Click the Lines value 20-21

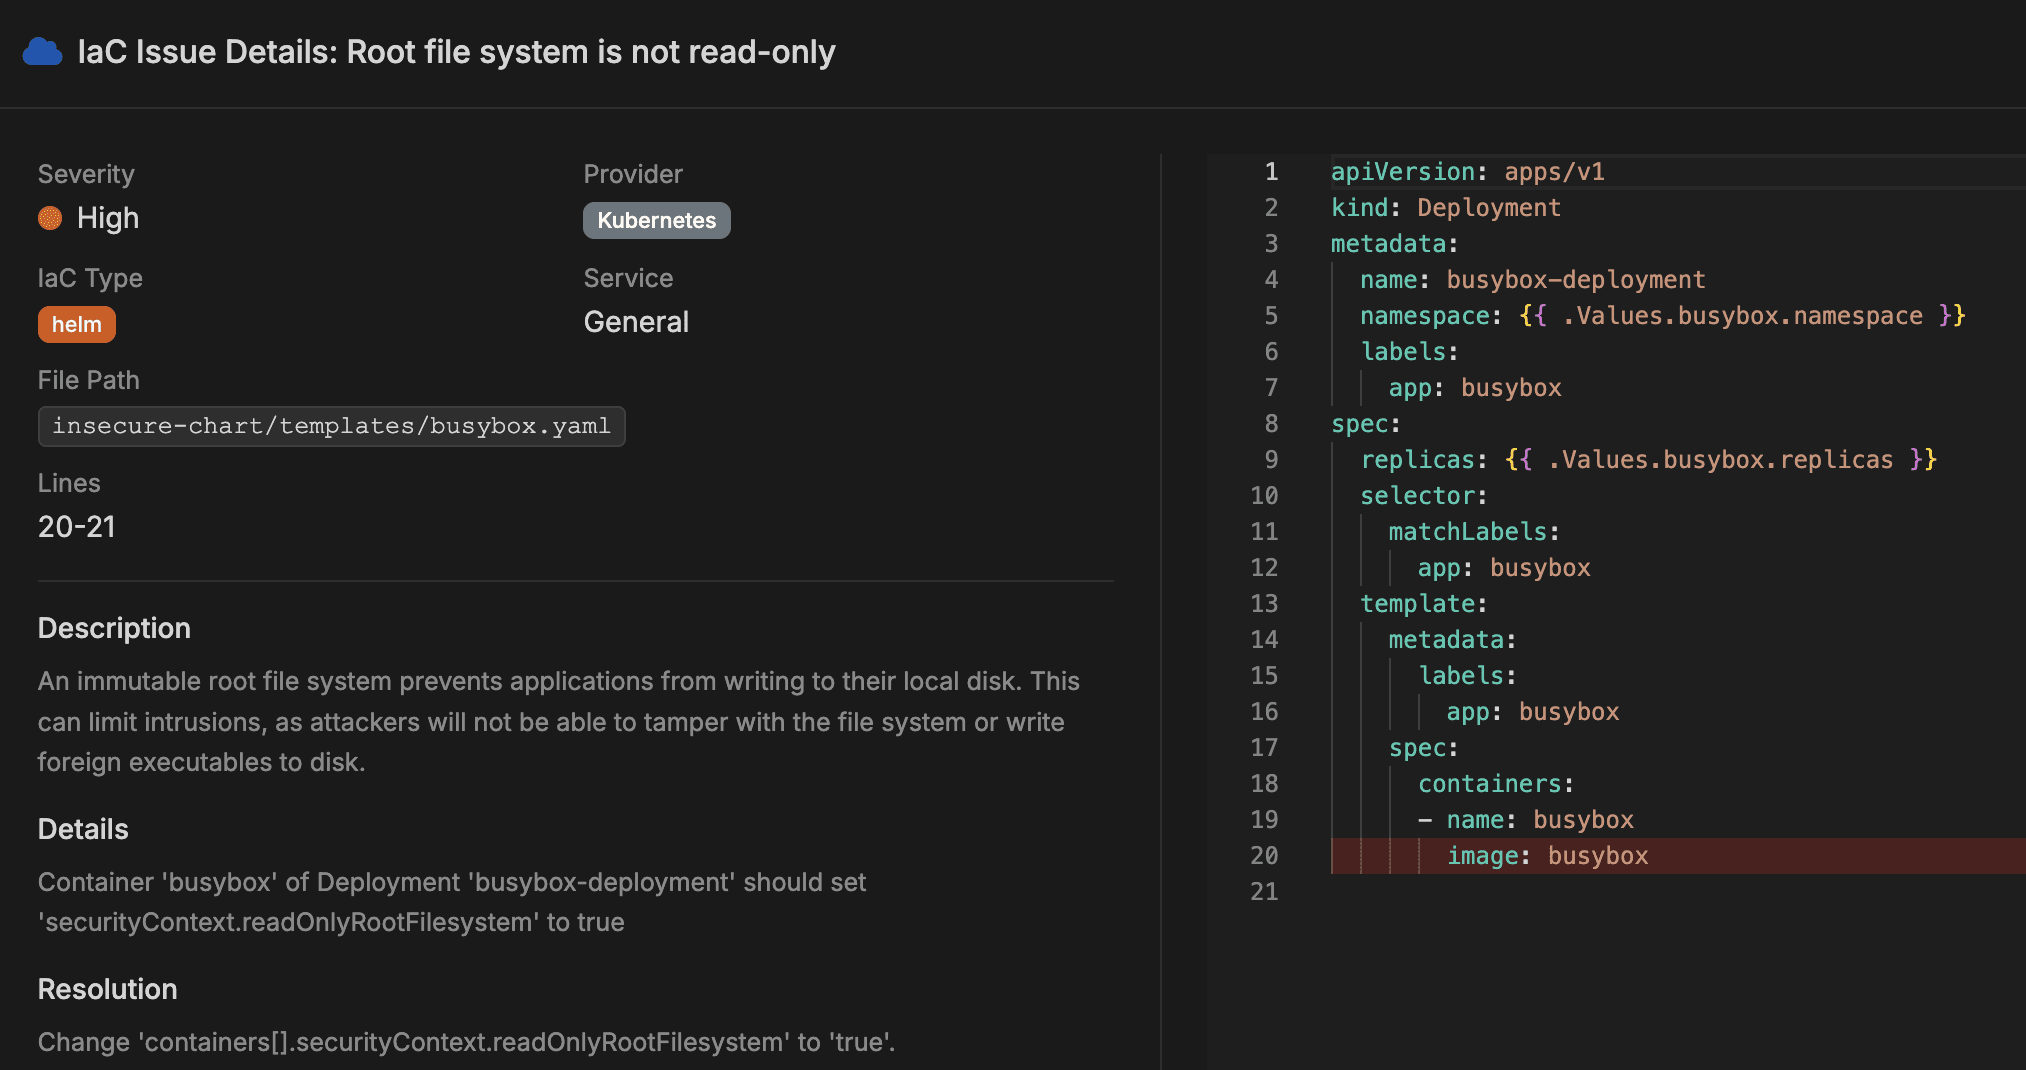coord(77,527)
